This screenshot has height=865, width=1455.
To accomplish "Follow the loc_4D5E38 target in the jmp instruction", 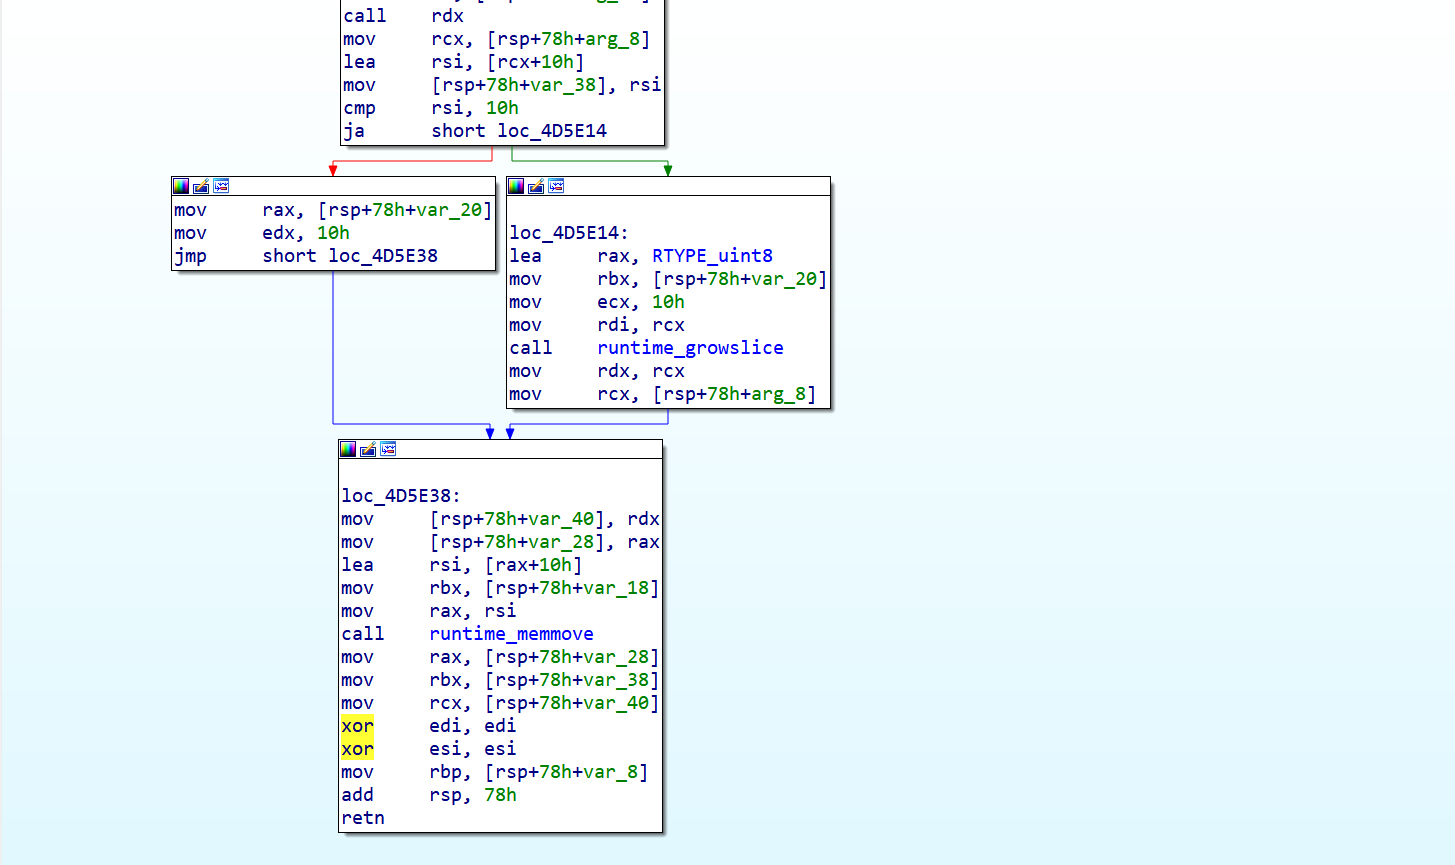I will (383, 256).
